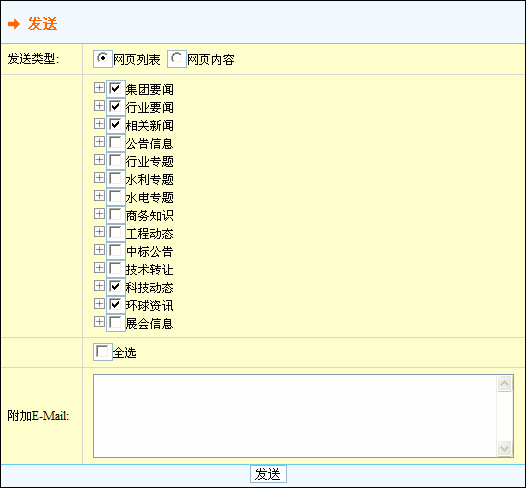Check the 行业专题 checkbox

pyautogui.click(x=116, y=161)
